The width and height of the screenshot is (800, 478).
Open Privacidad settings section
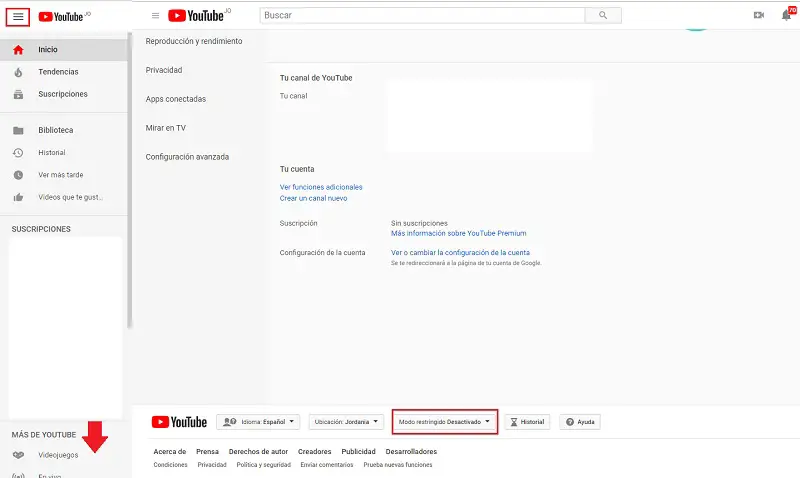pos(164,70)
